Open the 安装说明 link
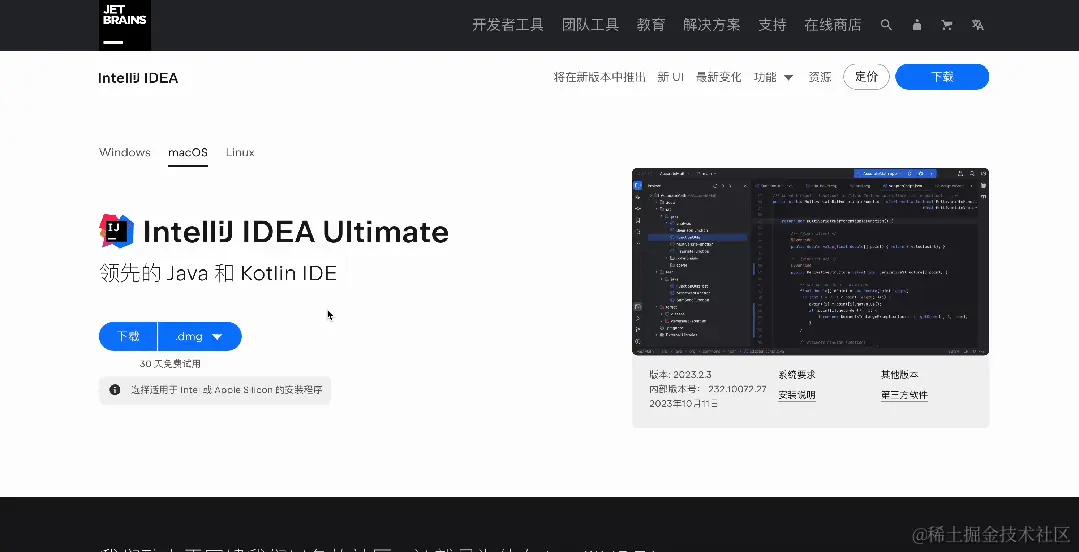Viewport: 1079px width, 552px height. 797,395
